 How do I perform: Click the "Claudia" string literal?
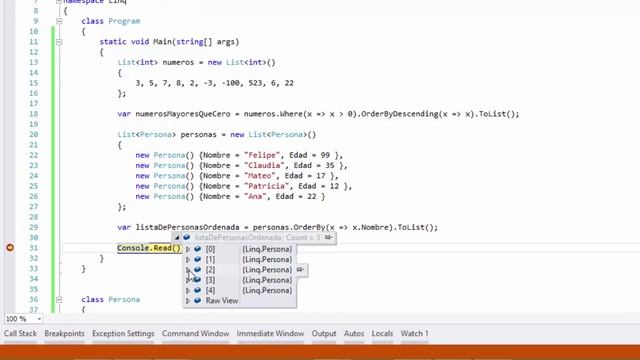pyautogui.click(x=264, y=165)
